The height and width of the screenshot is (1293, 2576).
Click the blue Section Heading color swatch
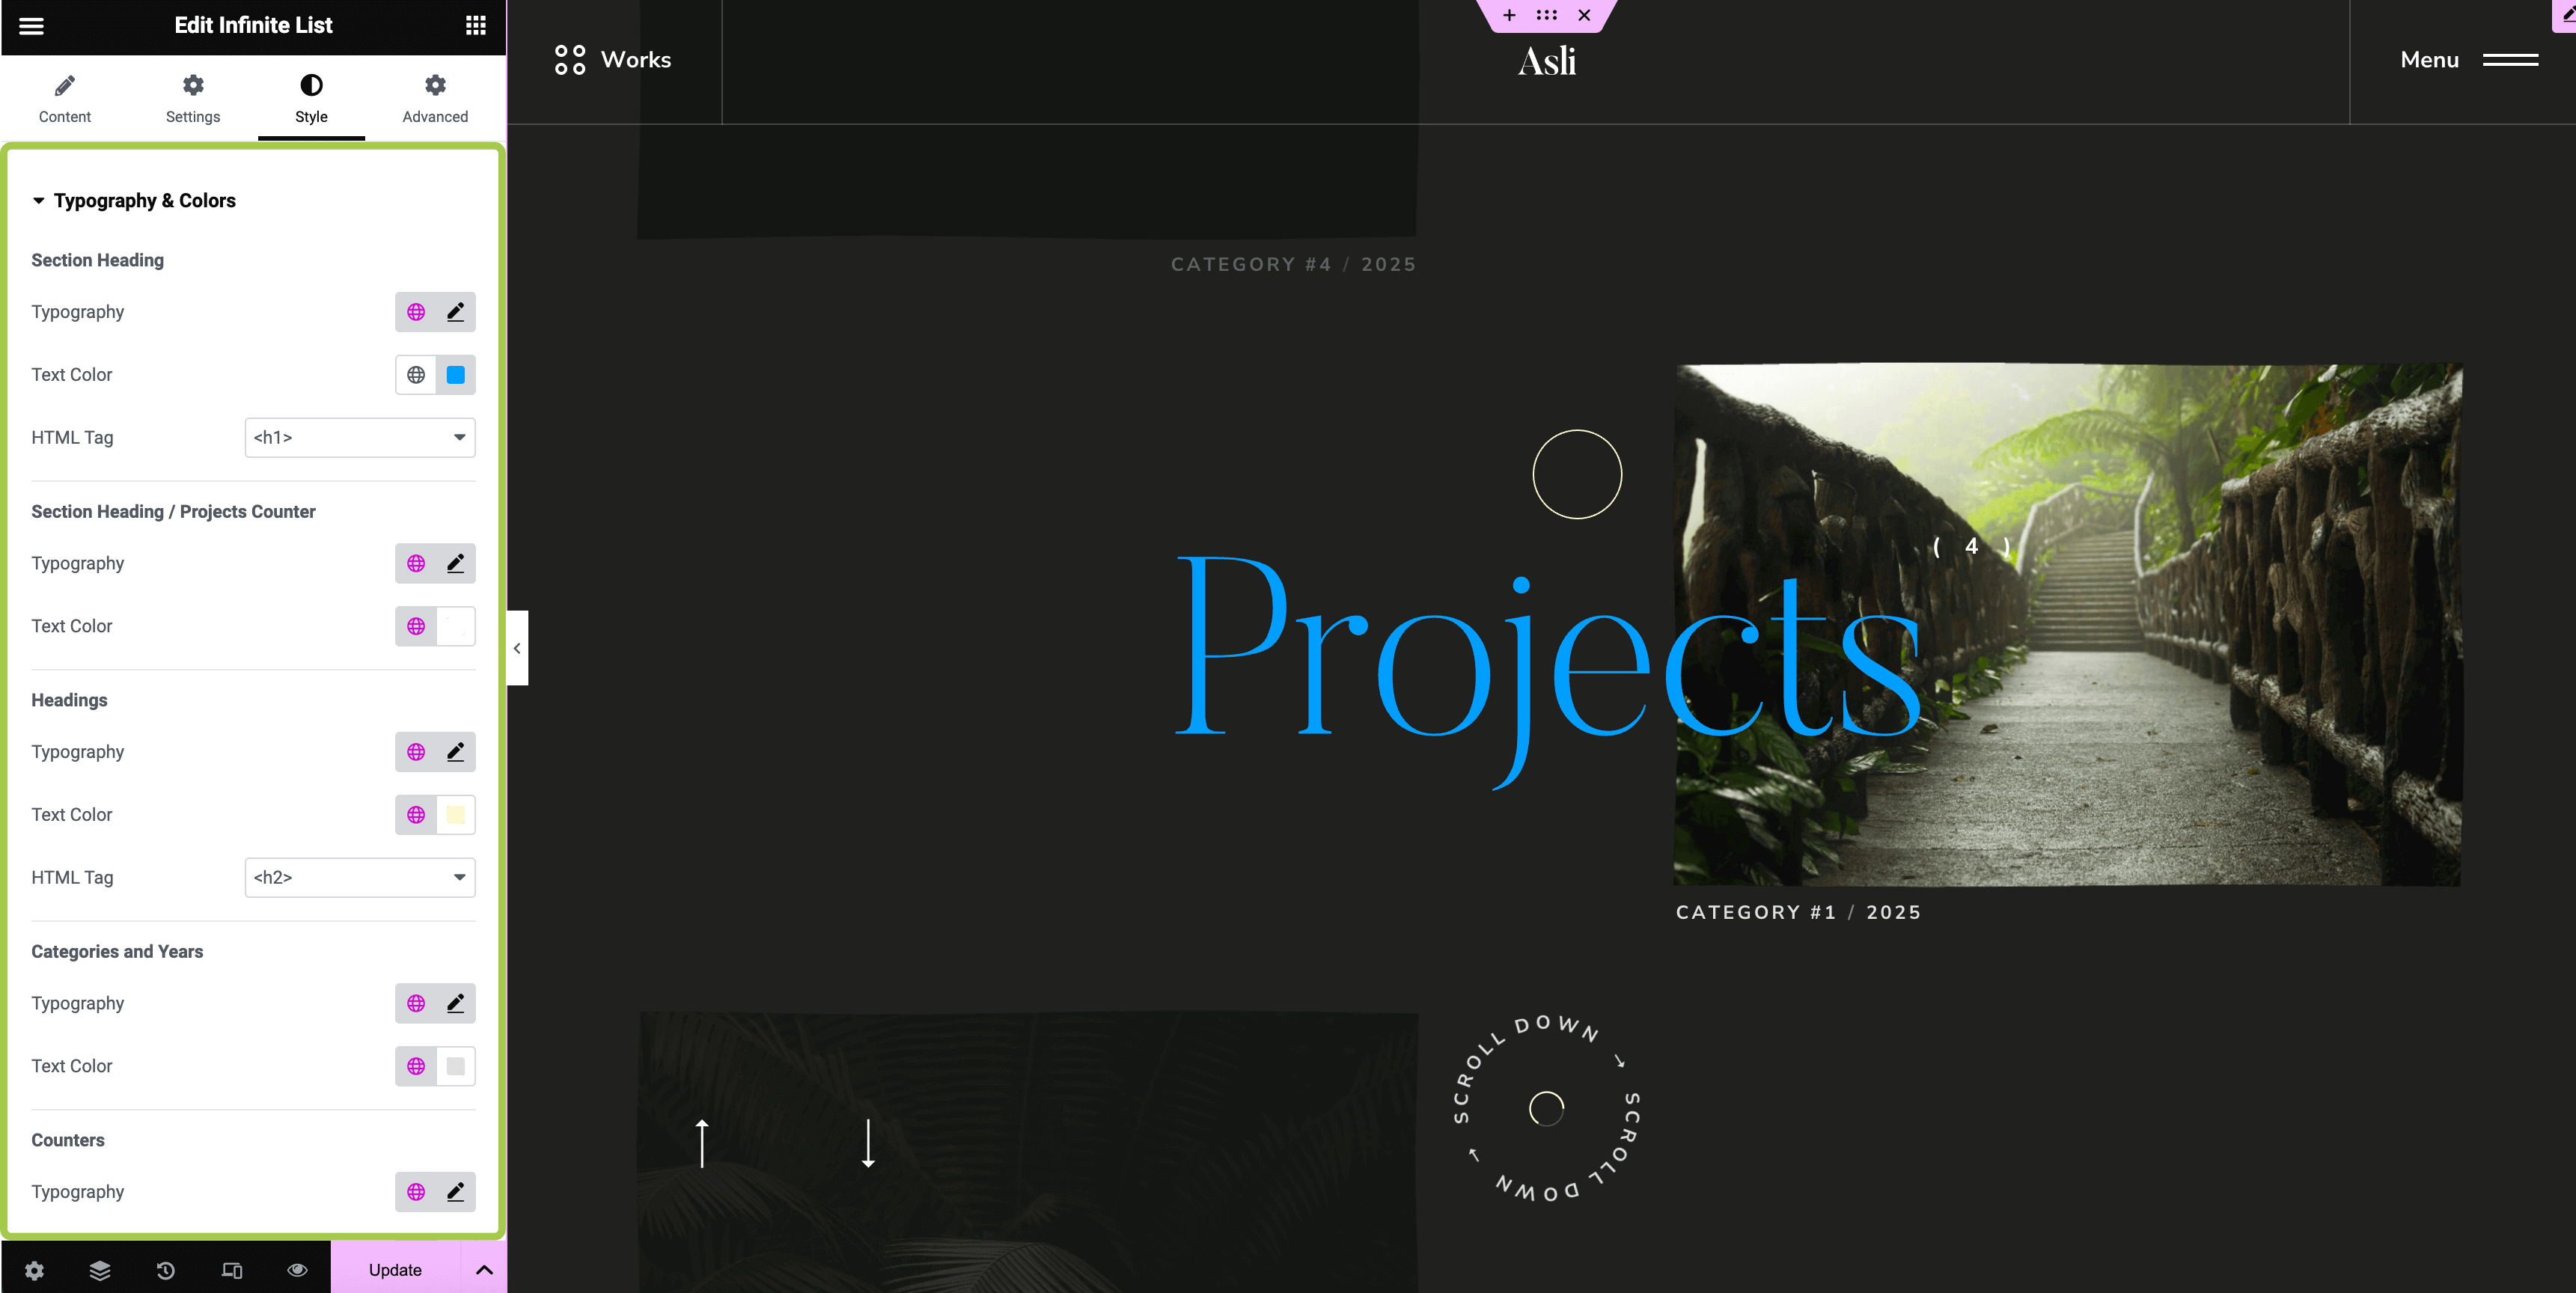point(455,375)
